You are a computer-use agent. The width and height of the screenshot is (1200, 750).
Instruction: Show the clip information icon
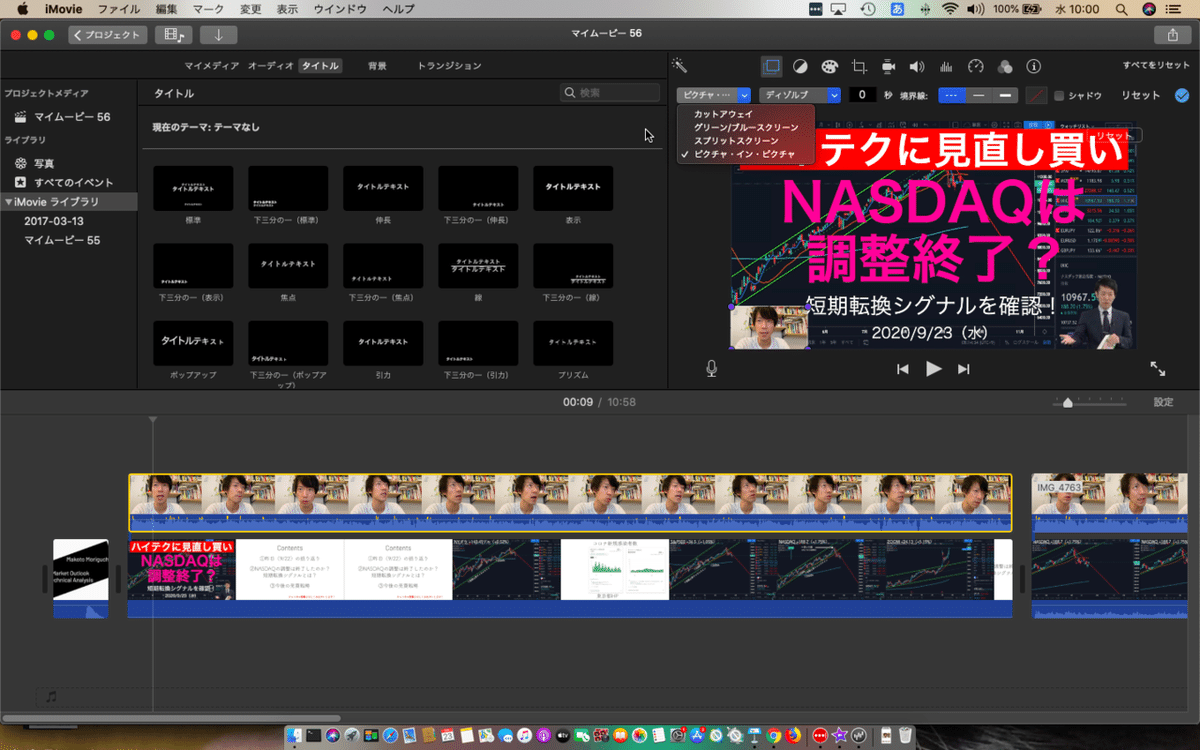(1034, 66)
